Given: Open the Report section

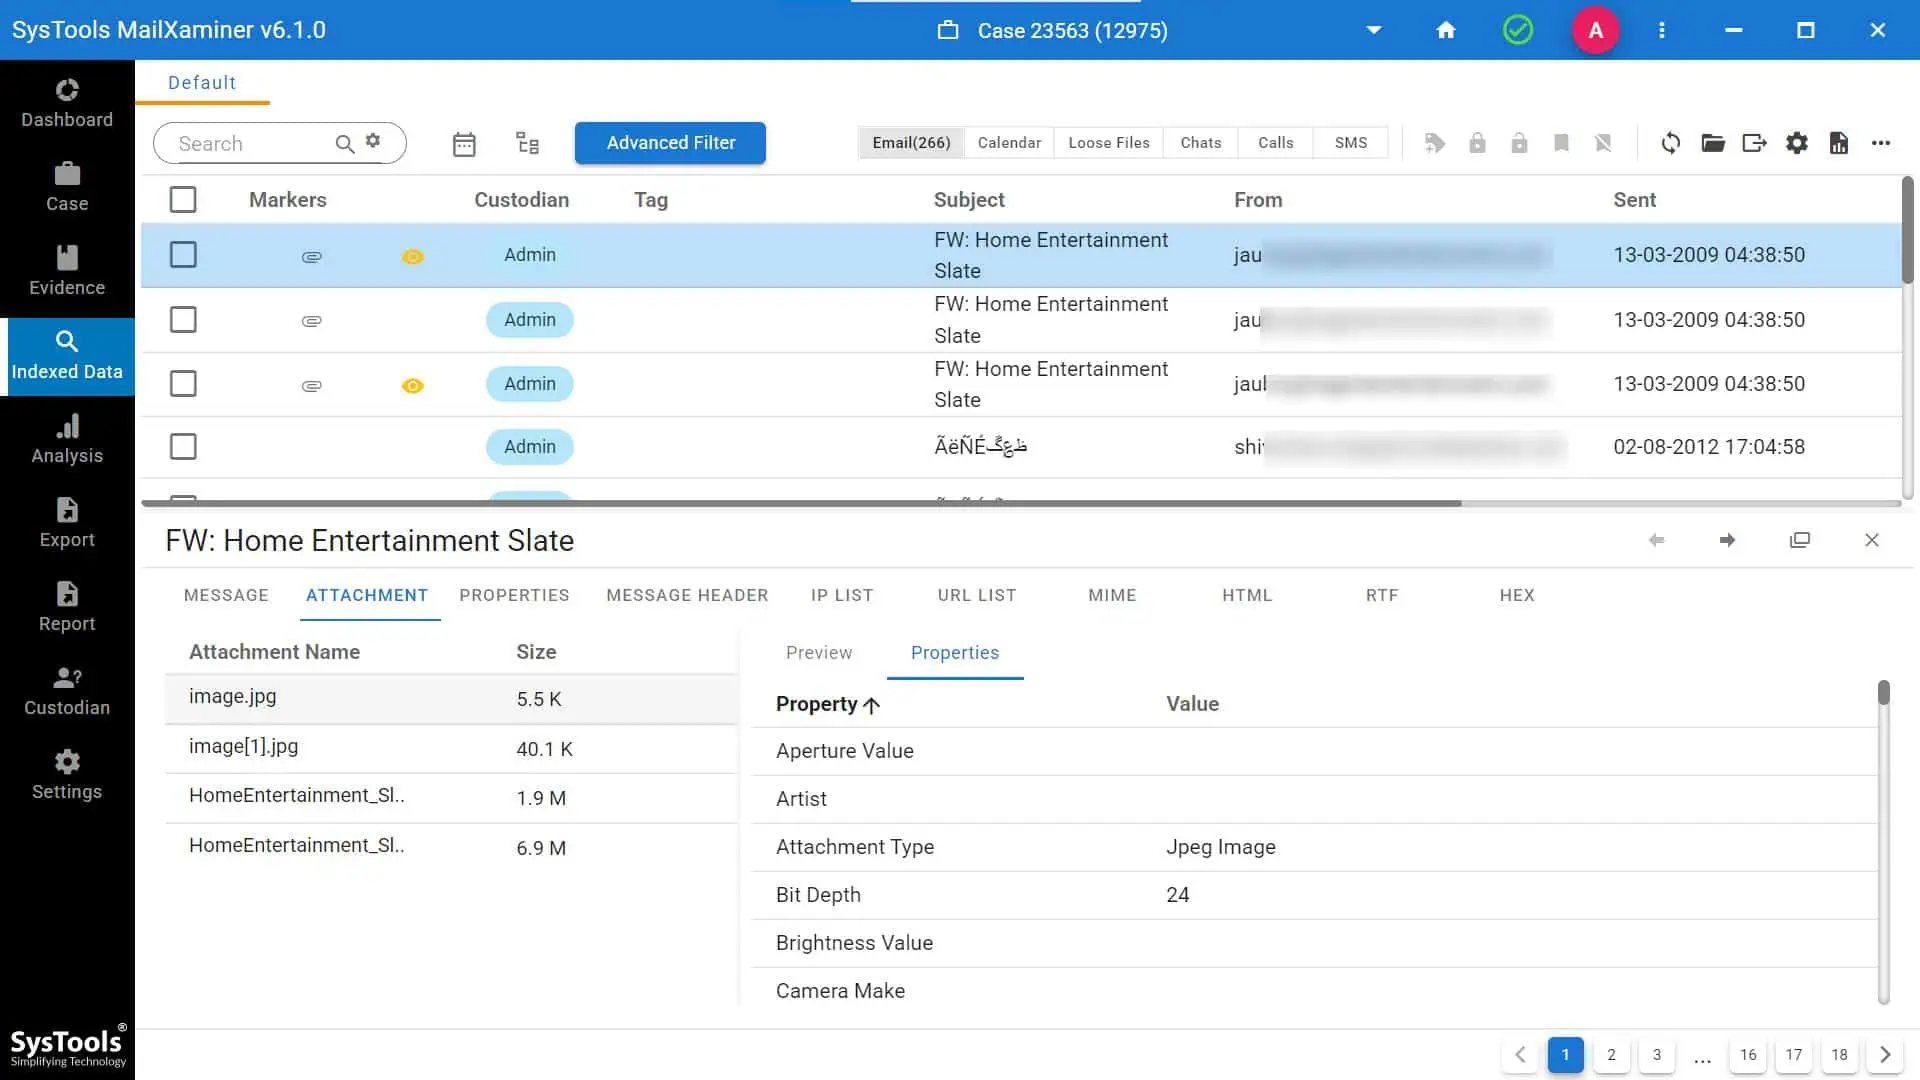Looking at the screenshot, I should [67, 608].
